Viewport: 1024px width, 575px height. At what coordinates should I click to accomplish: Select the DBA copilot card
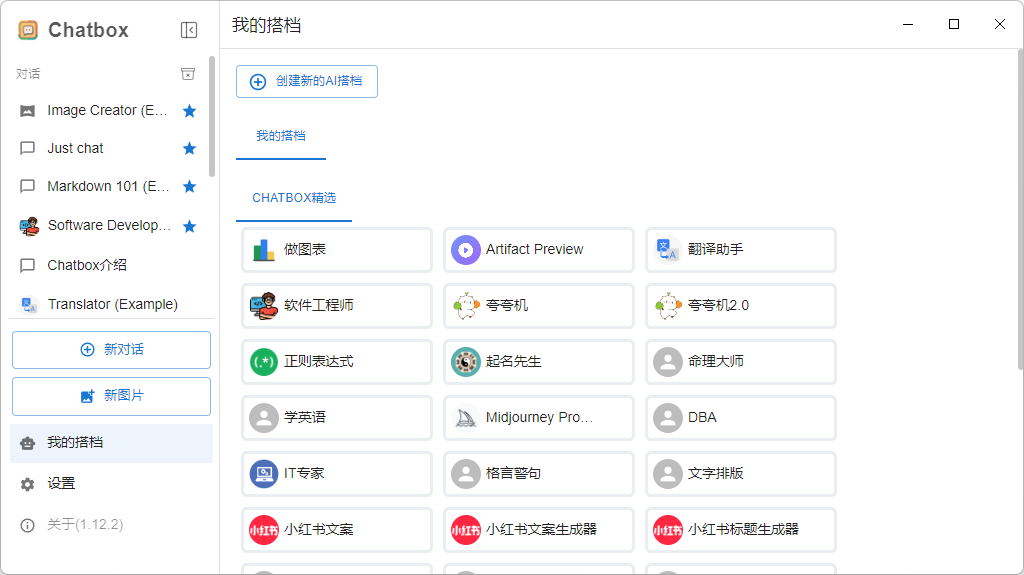[741, 418]
